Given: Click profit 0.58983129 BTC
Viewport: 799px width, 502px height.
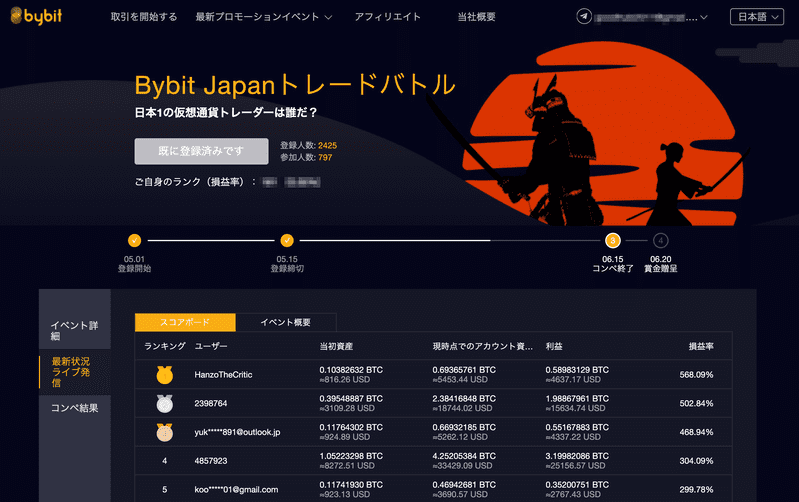Looking at the screenshot, I should click(x=577, y=370).
